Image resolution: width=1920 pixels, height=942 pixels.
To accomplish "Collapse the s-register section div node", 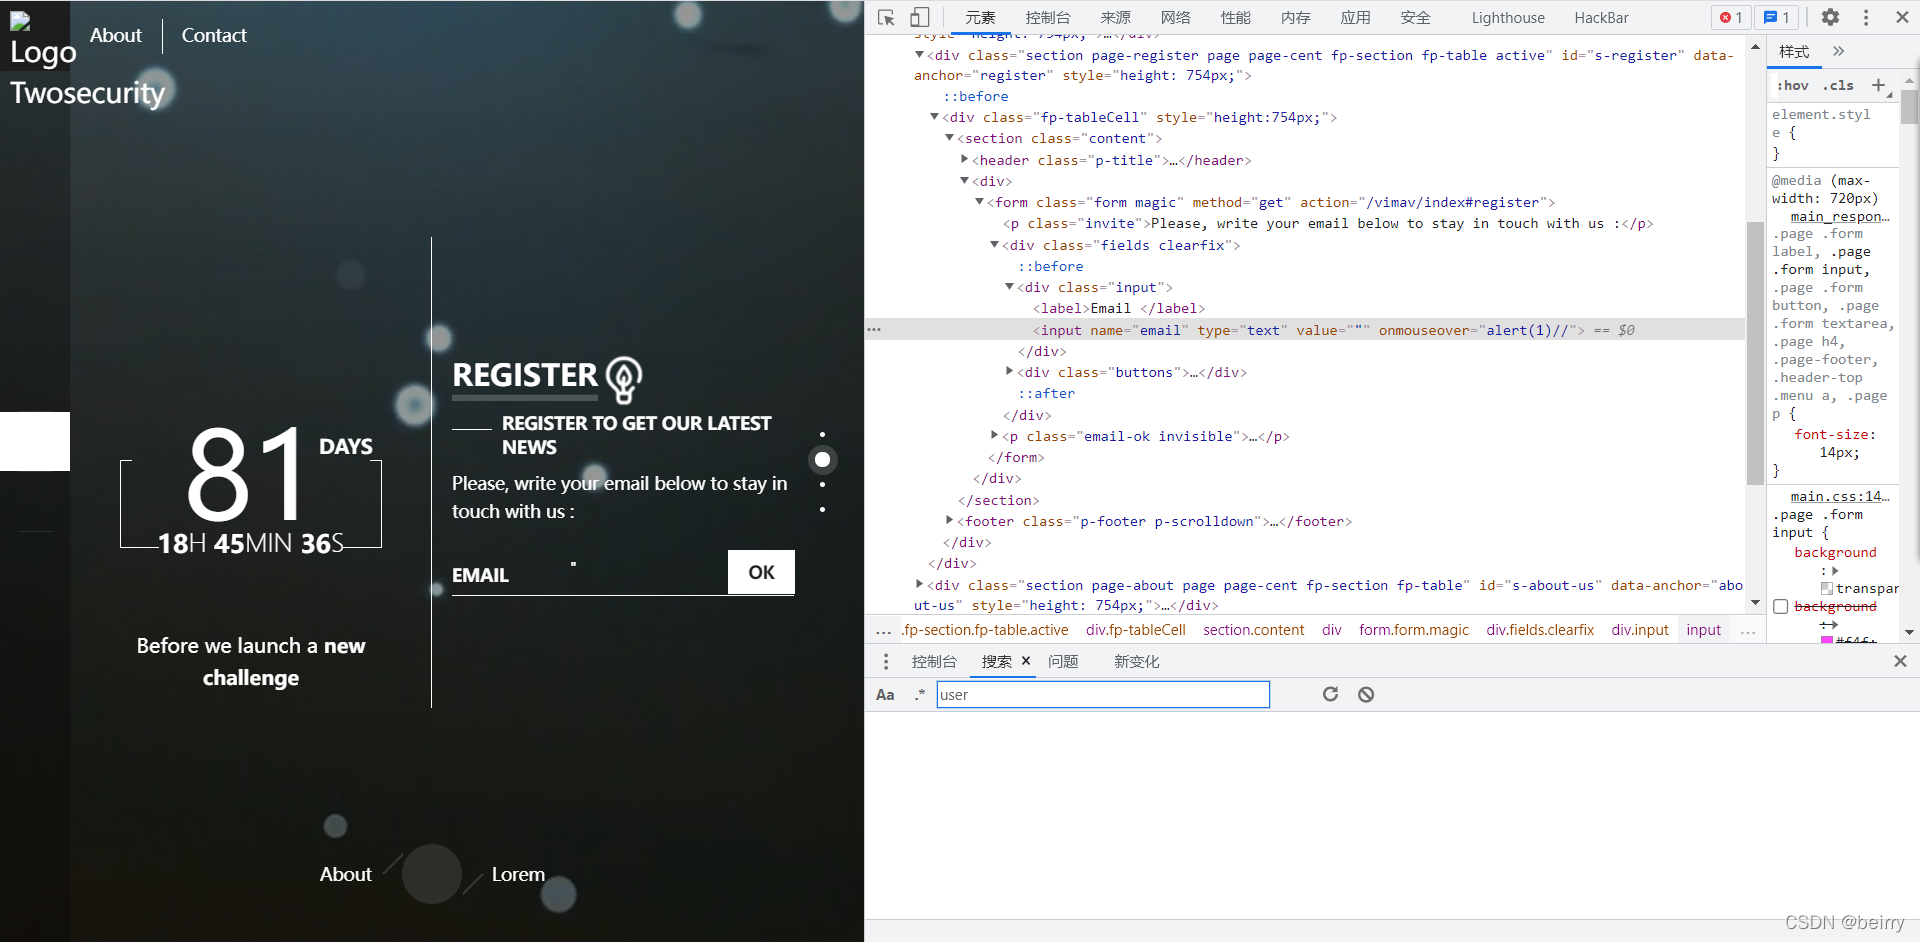I will tap(919, 55).
